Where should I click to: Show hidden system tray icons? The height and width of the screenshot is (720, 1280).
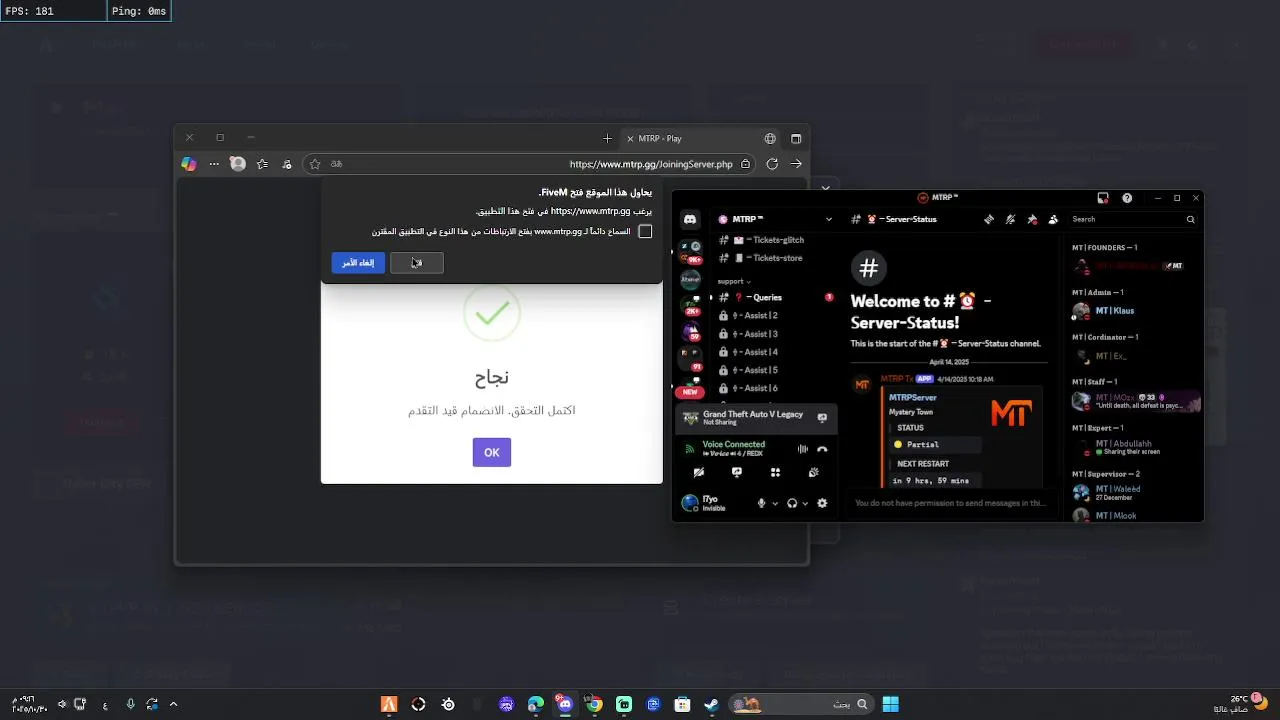click(173, 705)
